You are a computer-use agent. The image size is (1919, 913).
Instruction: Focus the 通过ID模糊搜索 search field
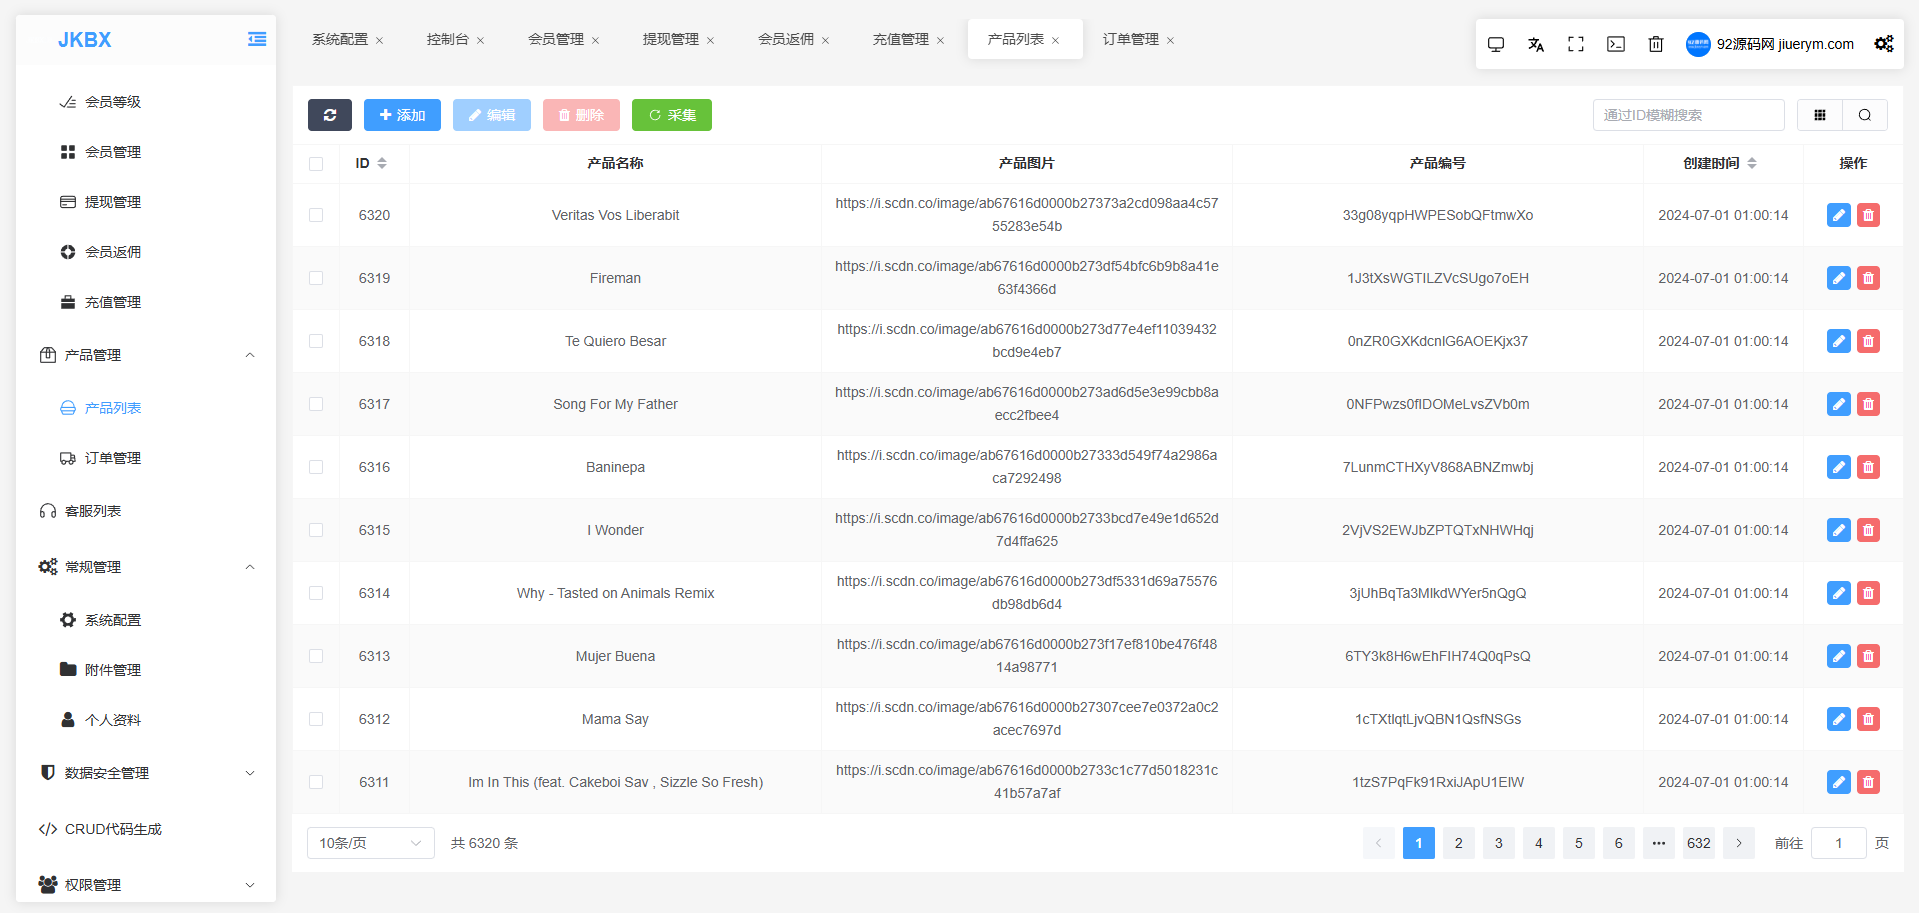tap(1688, 115)
